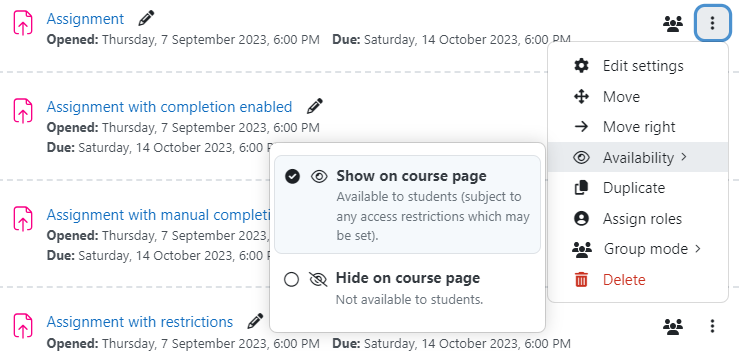Open the Assignment with completion enabled link

pos(169,107)
